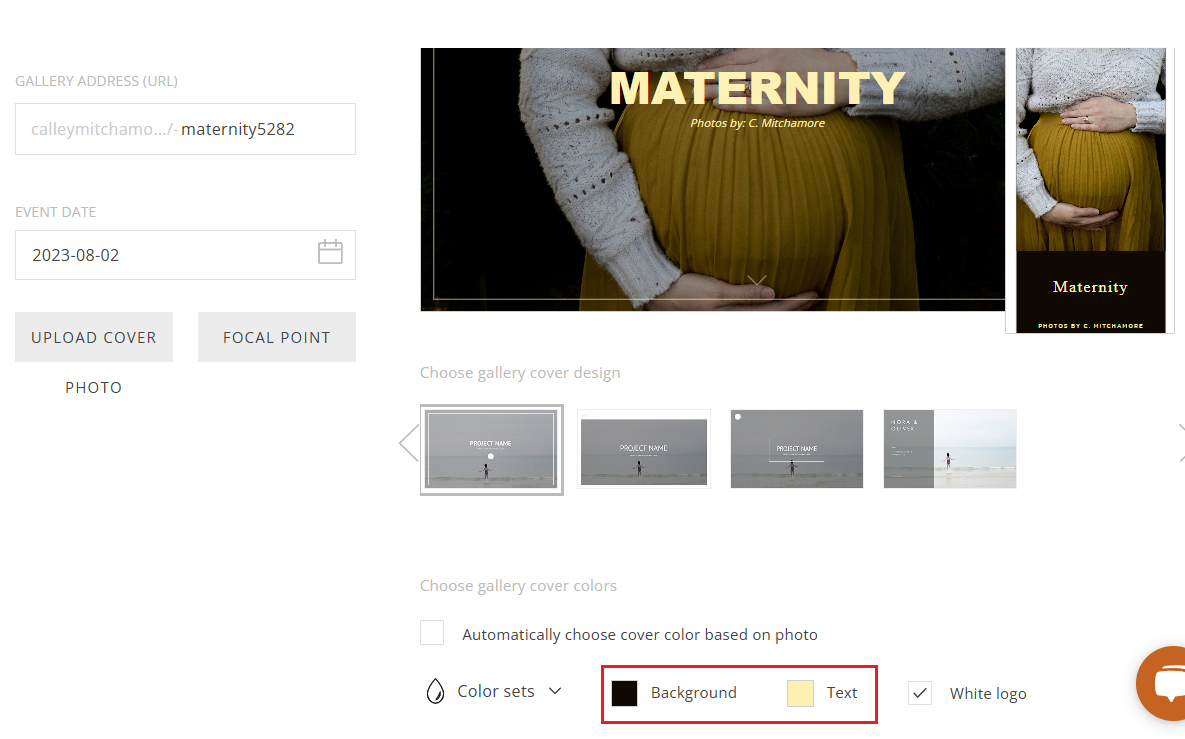Select the first framed cover design thumbnail
The image size is (1185, 739).
(492, 450)
